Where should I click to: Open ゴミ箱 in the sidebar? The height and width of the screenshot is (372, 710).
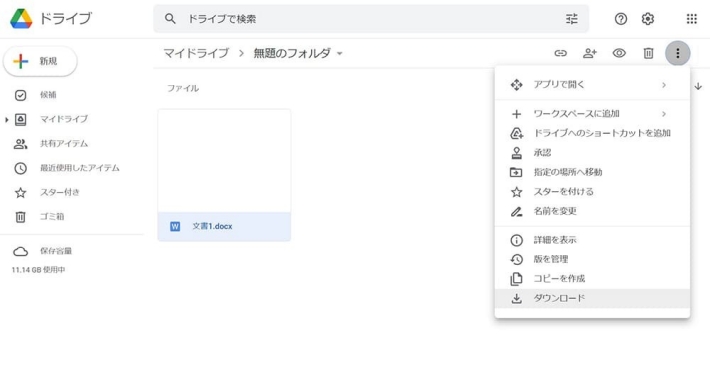point(52,216)
